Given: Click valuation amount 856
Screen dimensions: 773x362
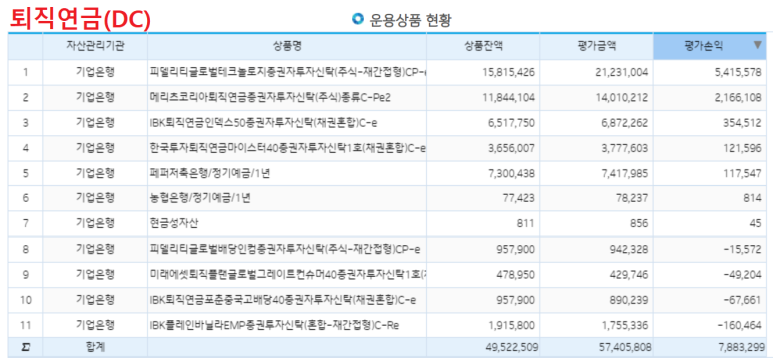Looking at the screenshot, I should click(639, 224).
